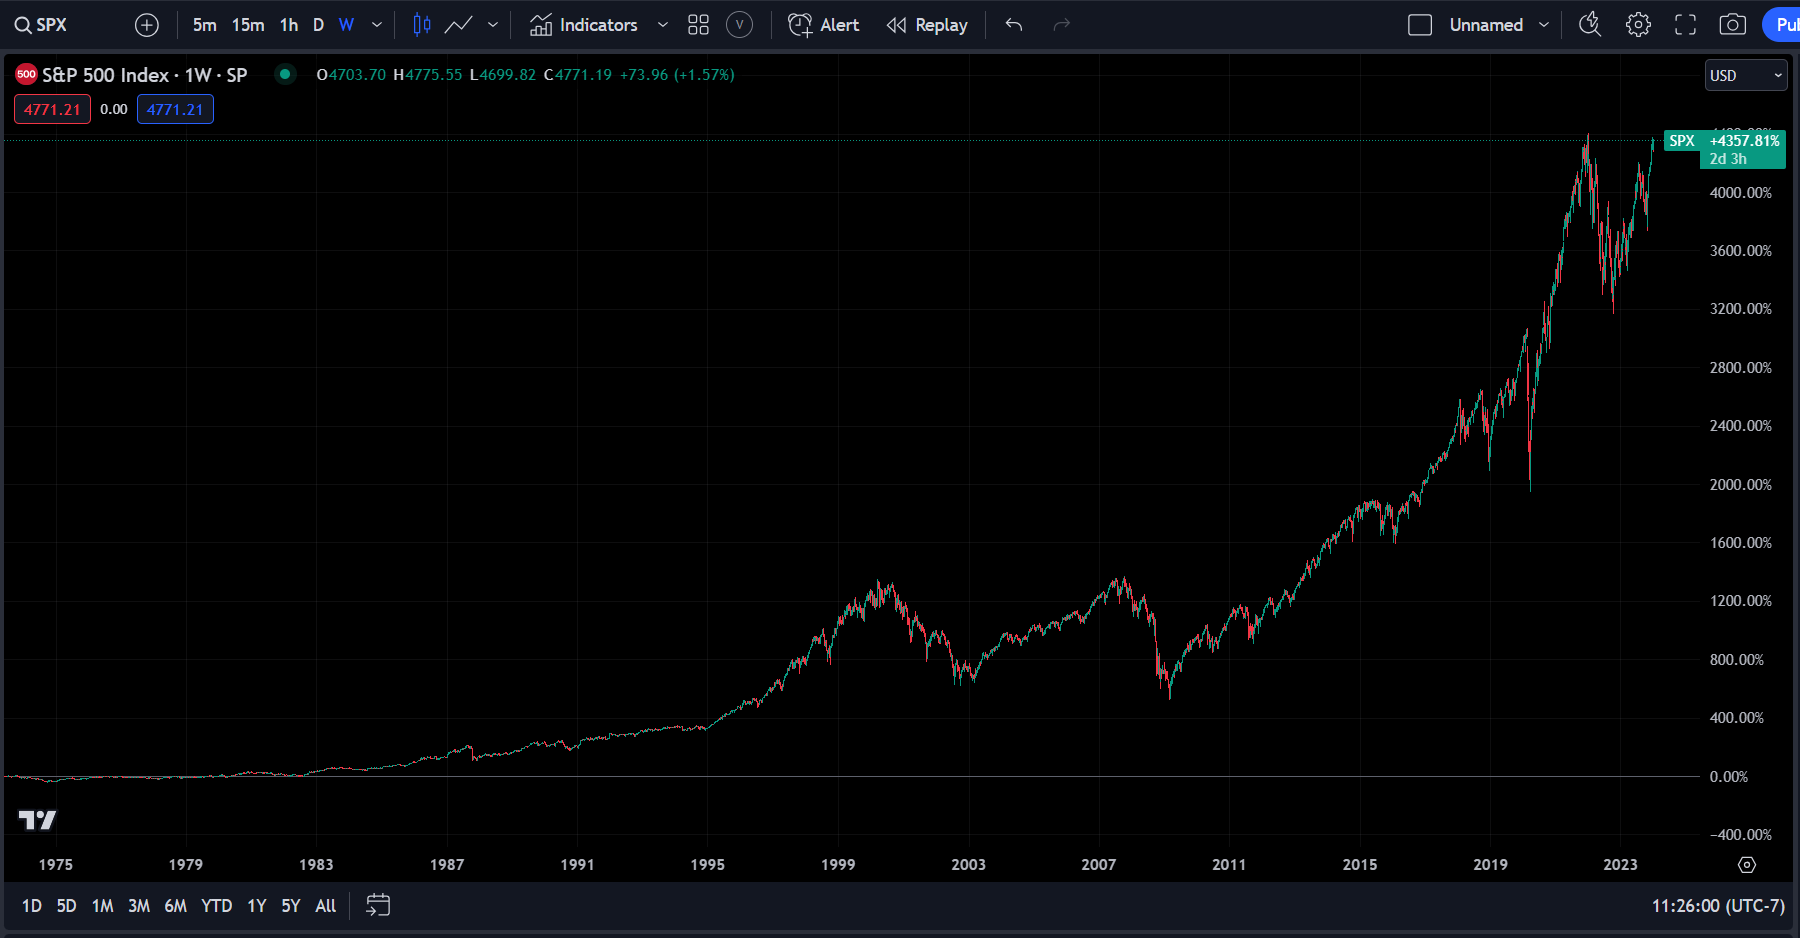Click the 2011 time axis label
Image resolution: width=1800 pixels, height=938 pixels.
1229,865
